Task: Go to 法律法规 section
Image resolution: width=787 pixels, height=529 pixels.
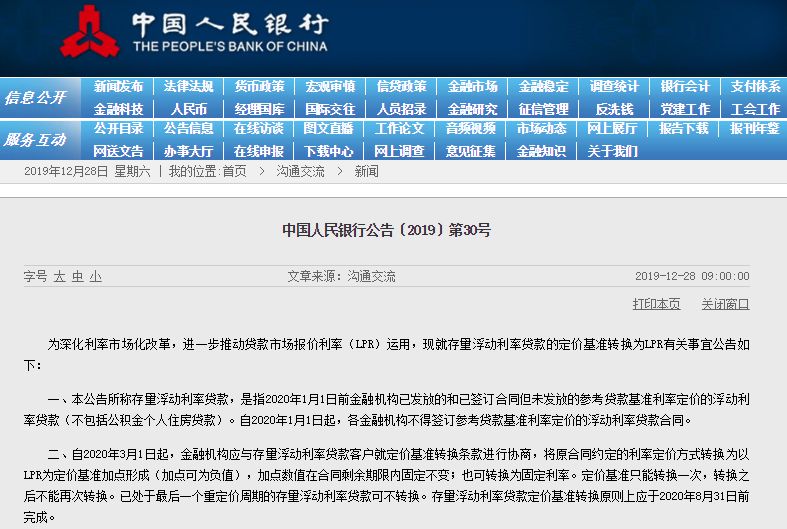Action: coord(189,87)
